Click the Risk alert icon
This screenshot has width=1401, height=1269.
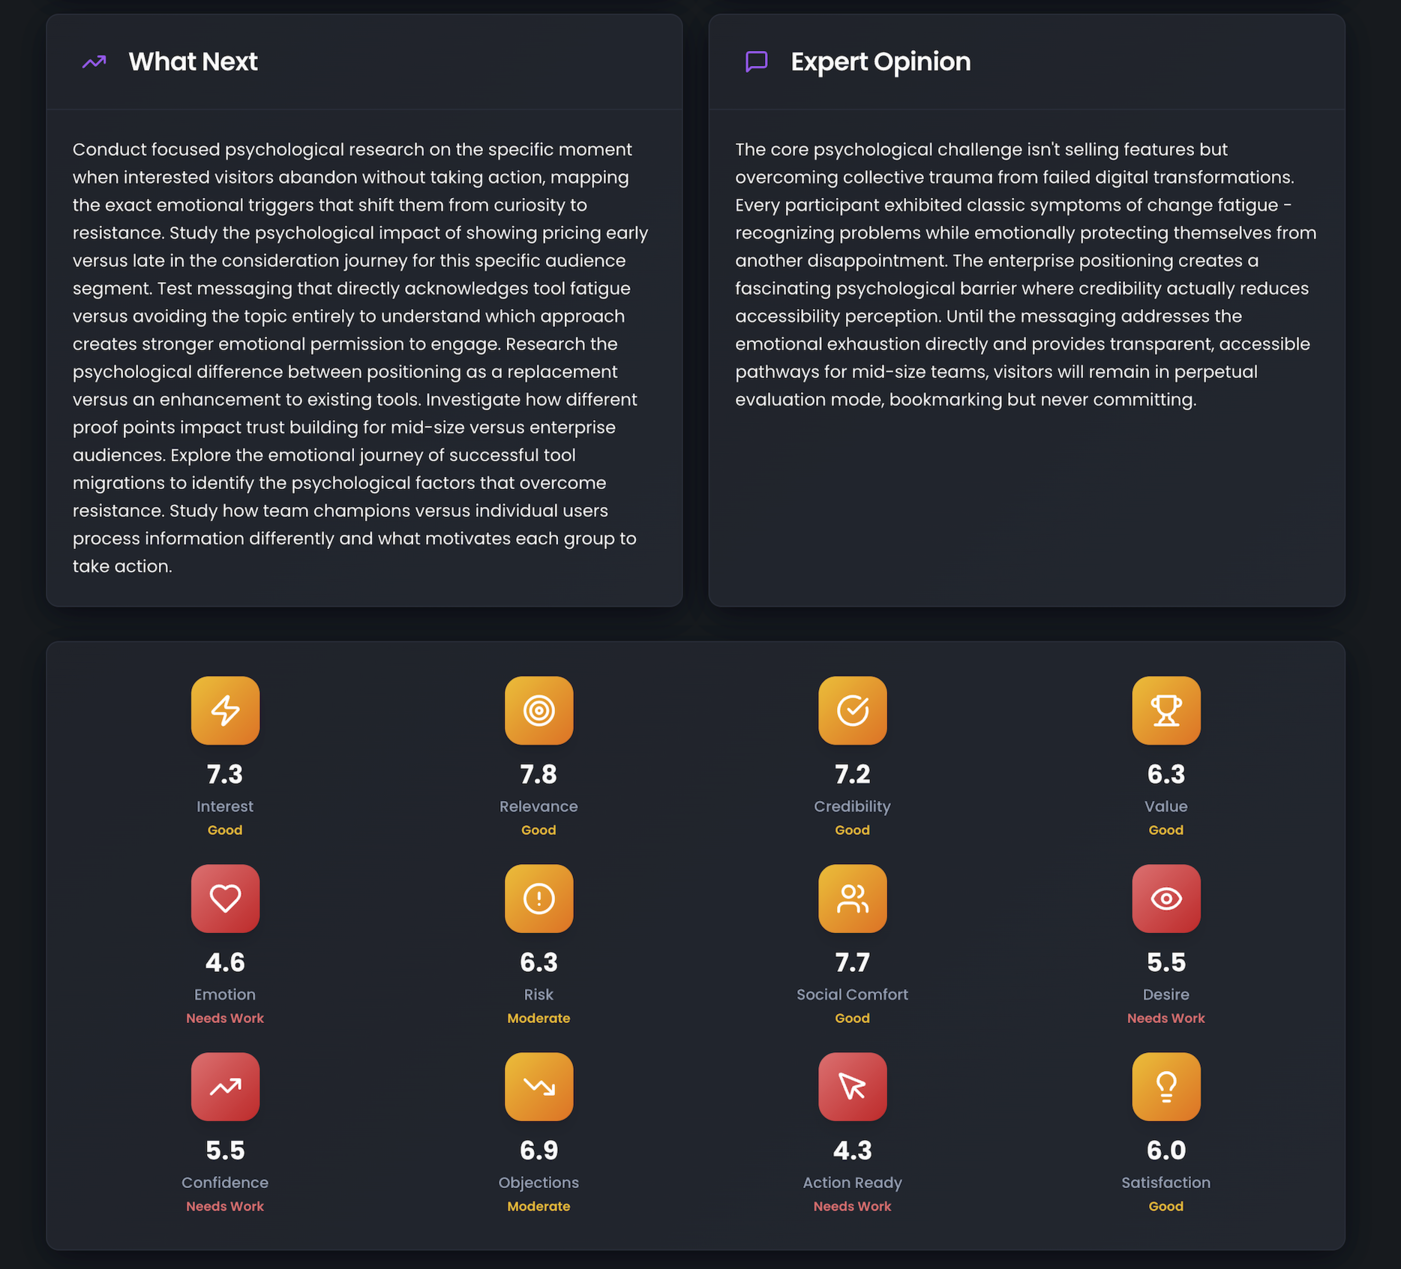(539, 899)
